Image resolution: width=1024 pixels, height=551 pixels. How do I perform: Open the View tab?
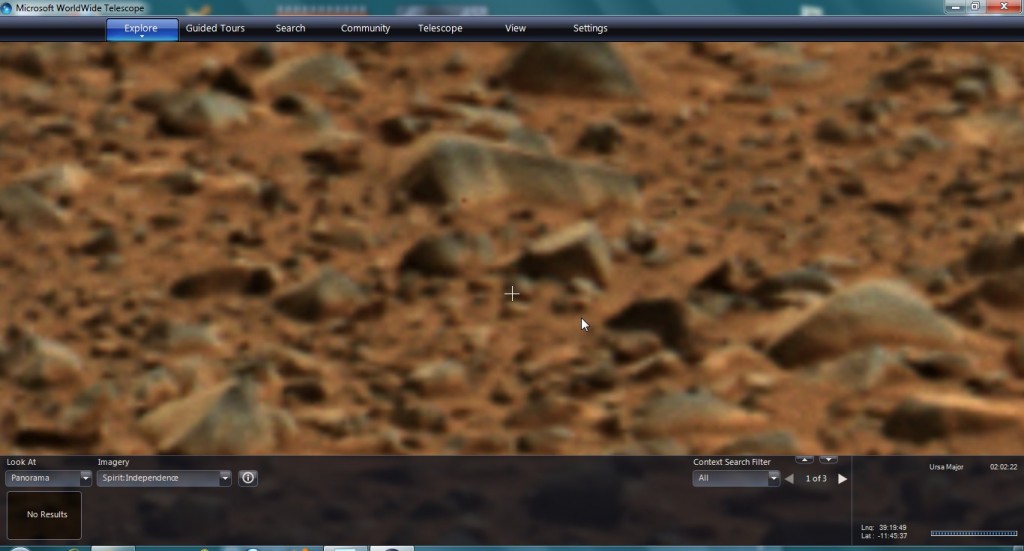pyautogui.click(x=515, y=28)
